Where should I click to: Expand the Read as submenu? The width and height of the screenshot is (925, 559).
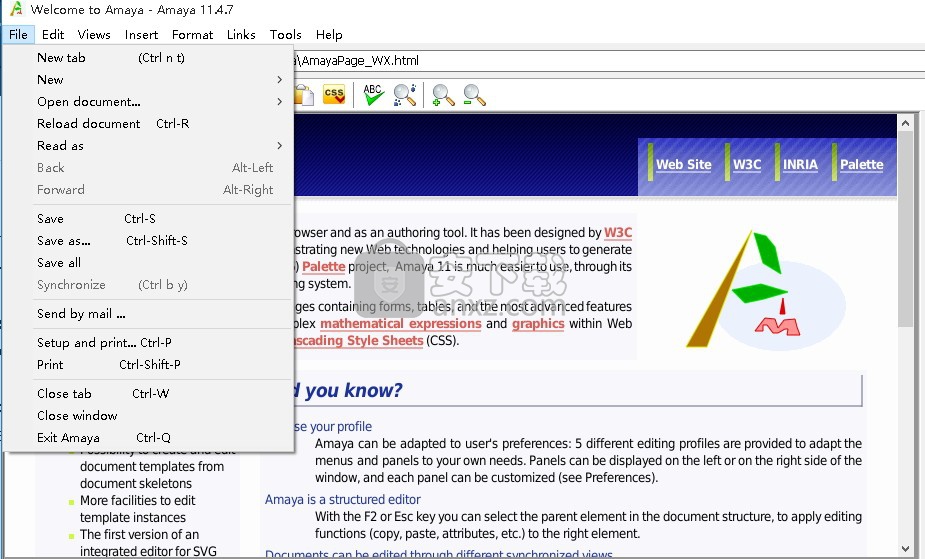click(x=149, y=146)
